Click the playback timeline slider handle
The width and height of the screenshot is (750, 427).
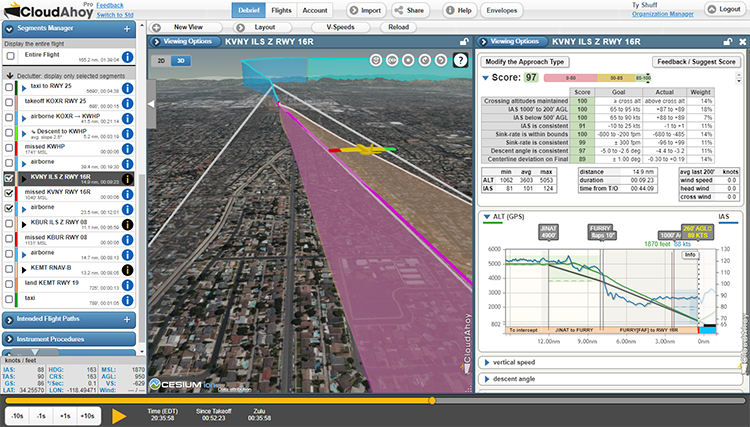[x=432, y=401]
